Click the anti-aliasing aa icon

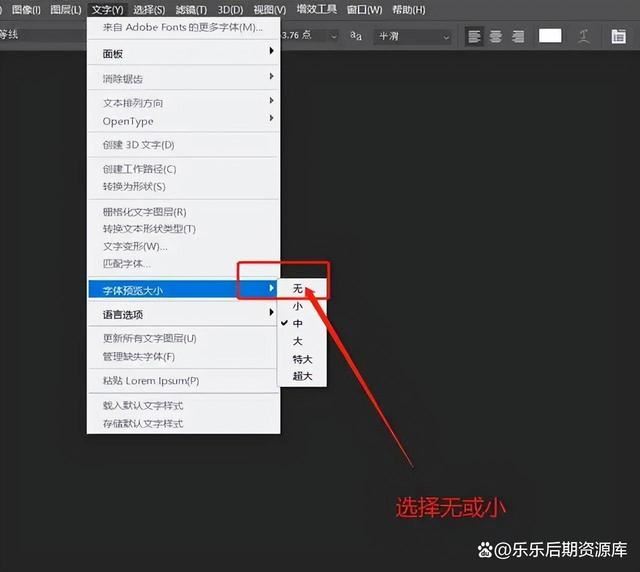356,36
